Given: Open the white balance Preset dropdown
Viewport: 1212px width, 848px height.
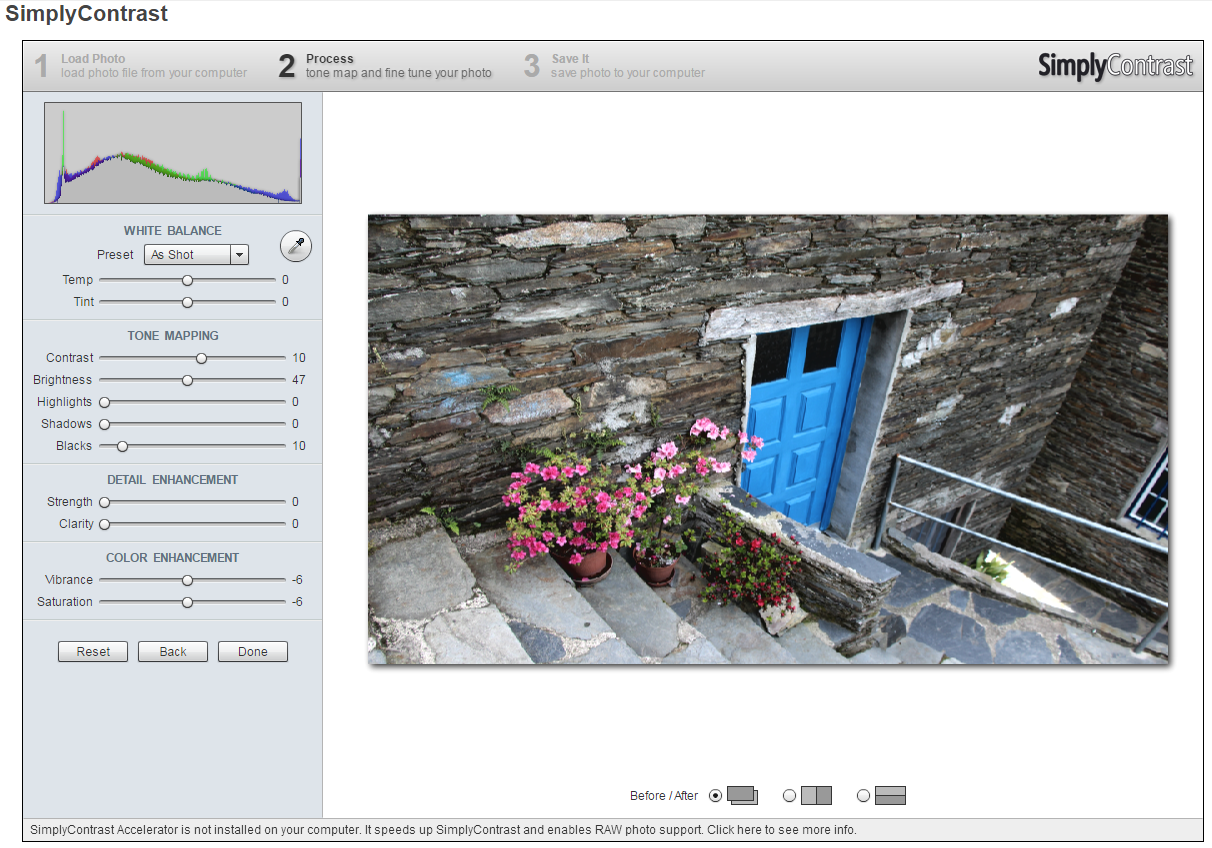Looking at the screenshot, I should click(x=196, y=255).
